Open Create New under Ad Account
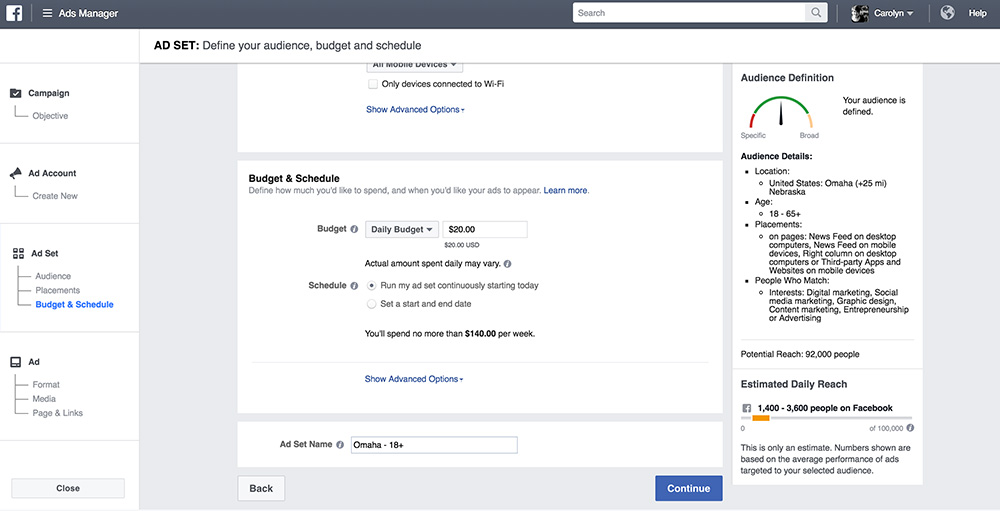The image size is (1000, 511). (55, 196)
